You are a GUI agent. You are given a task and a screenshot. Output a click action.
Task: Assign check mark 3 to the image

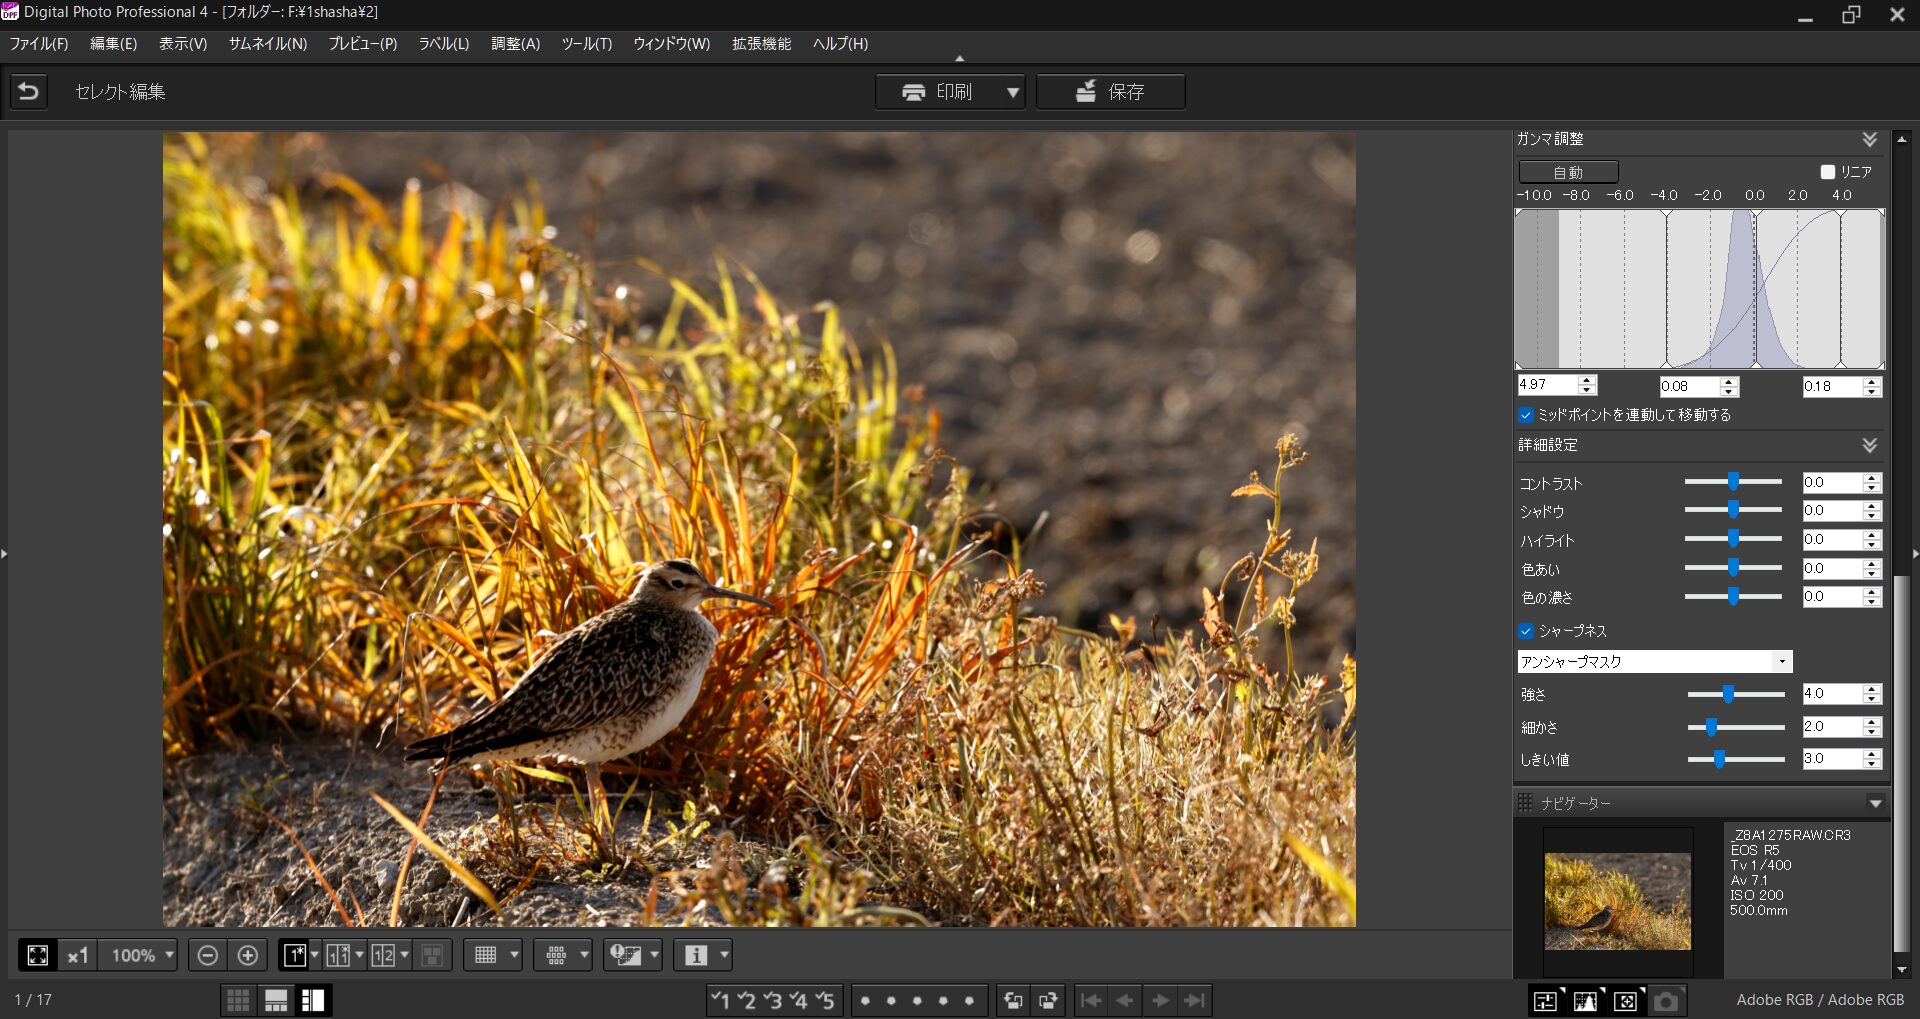coord(773,1000)
